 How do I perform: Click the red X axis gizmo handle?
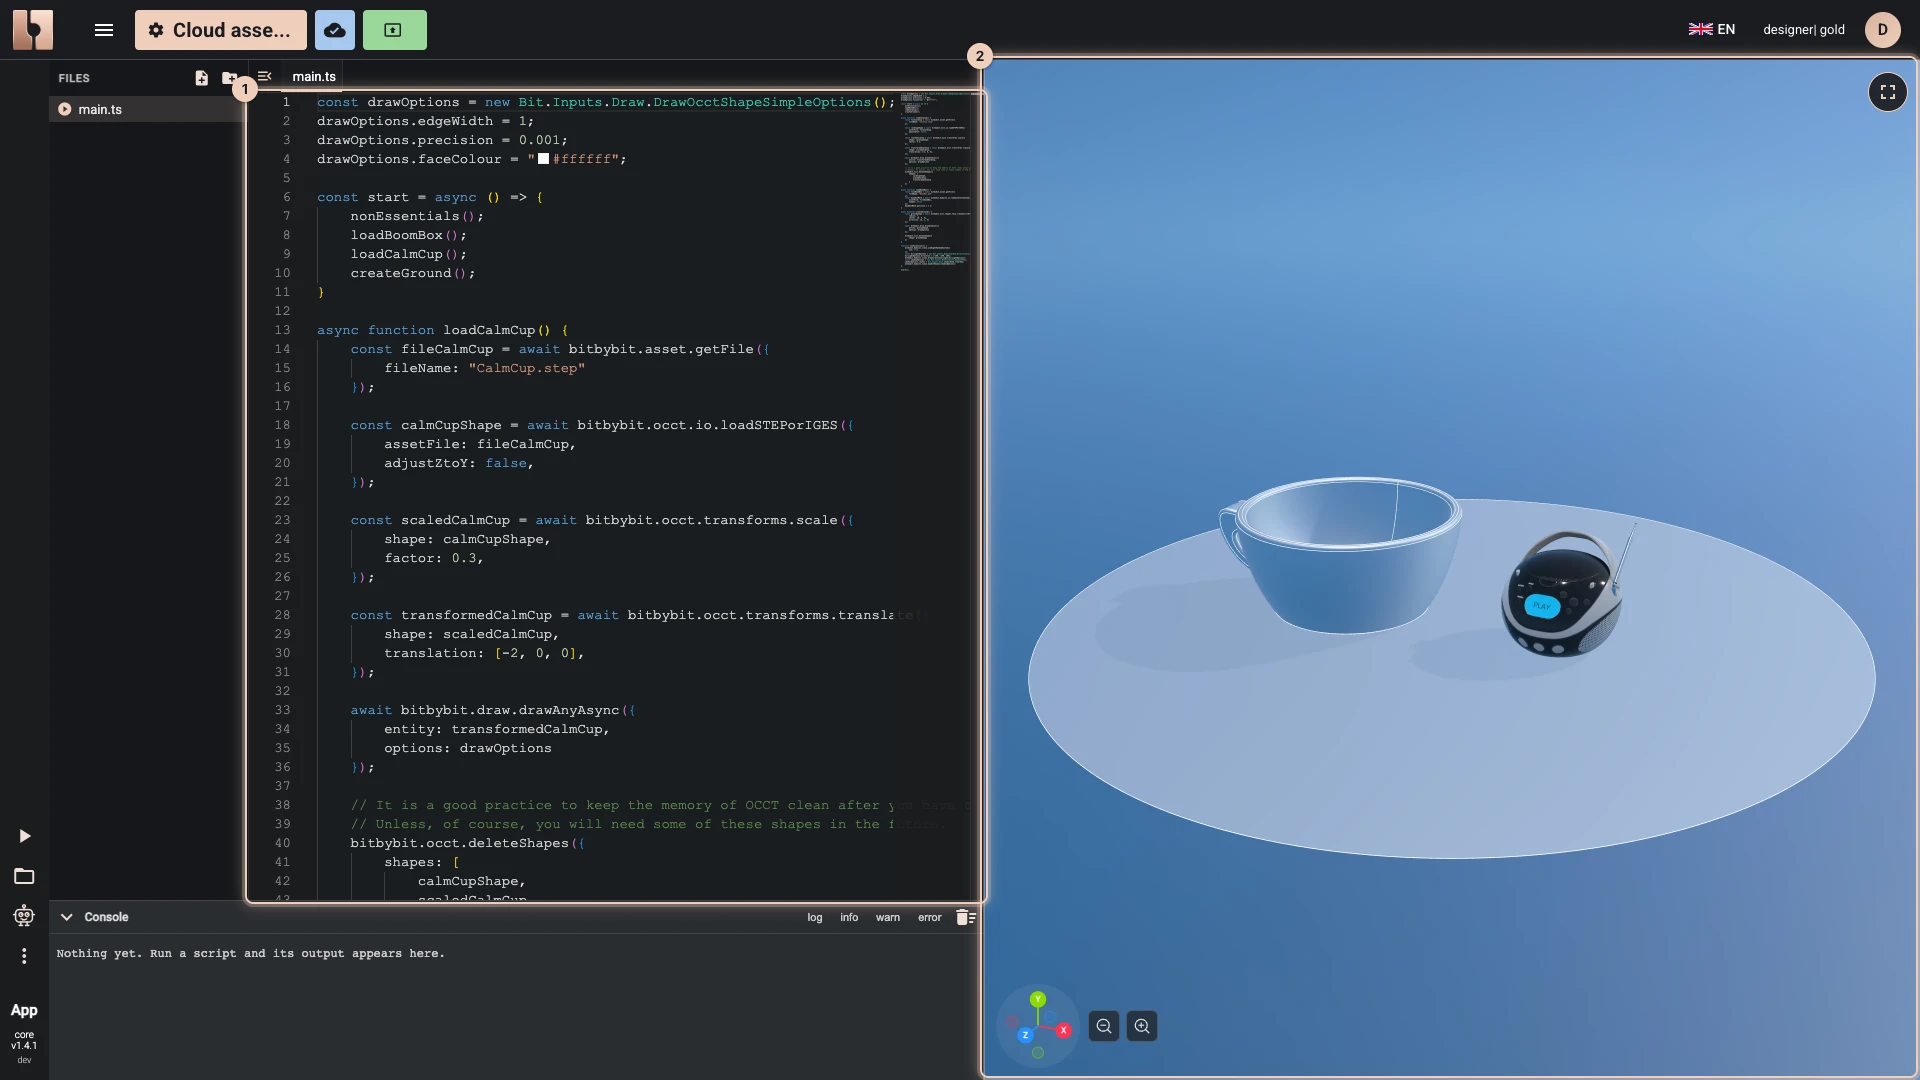(x=1064, y=1030)
